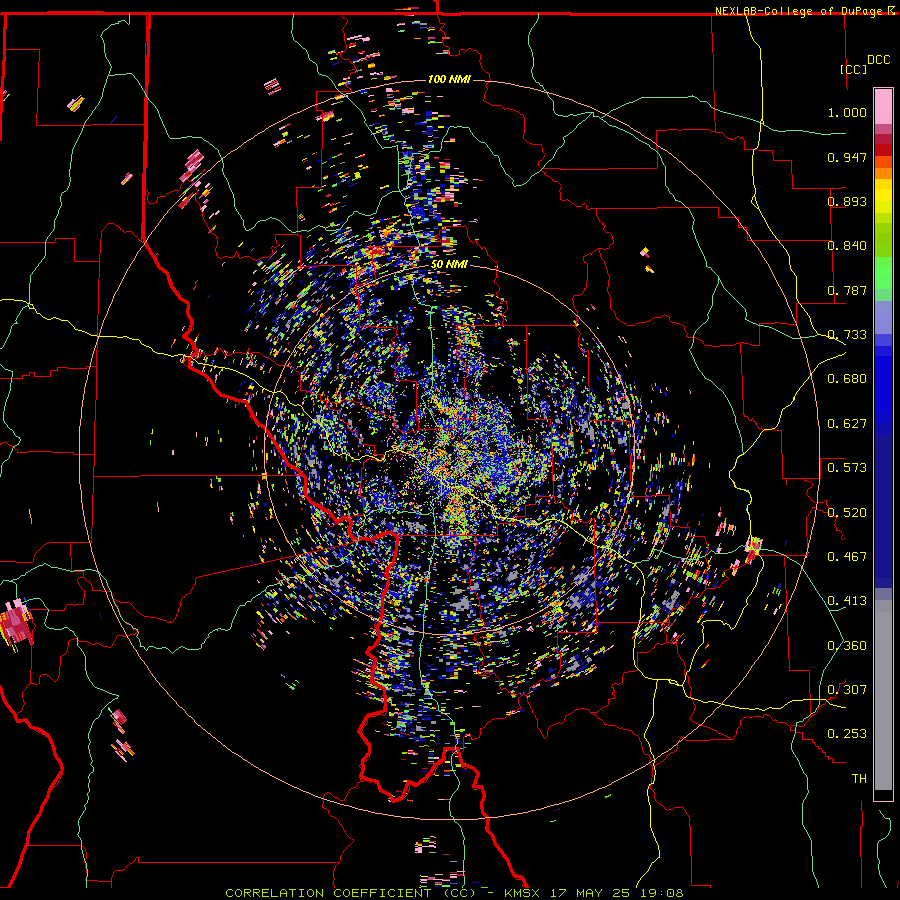The height and width of the screenshot is (900, 900).
Task: Click the 0.520 scale value
Action: tap(847, 513)
